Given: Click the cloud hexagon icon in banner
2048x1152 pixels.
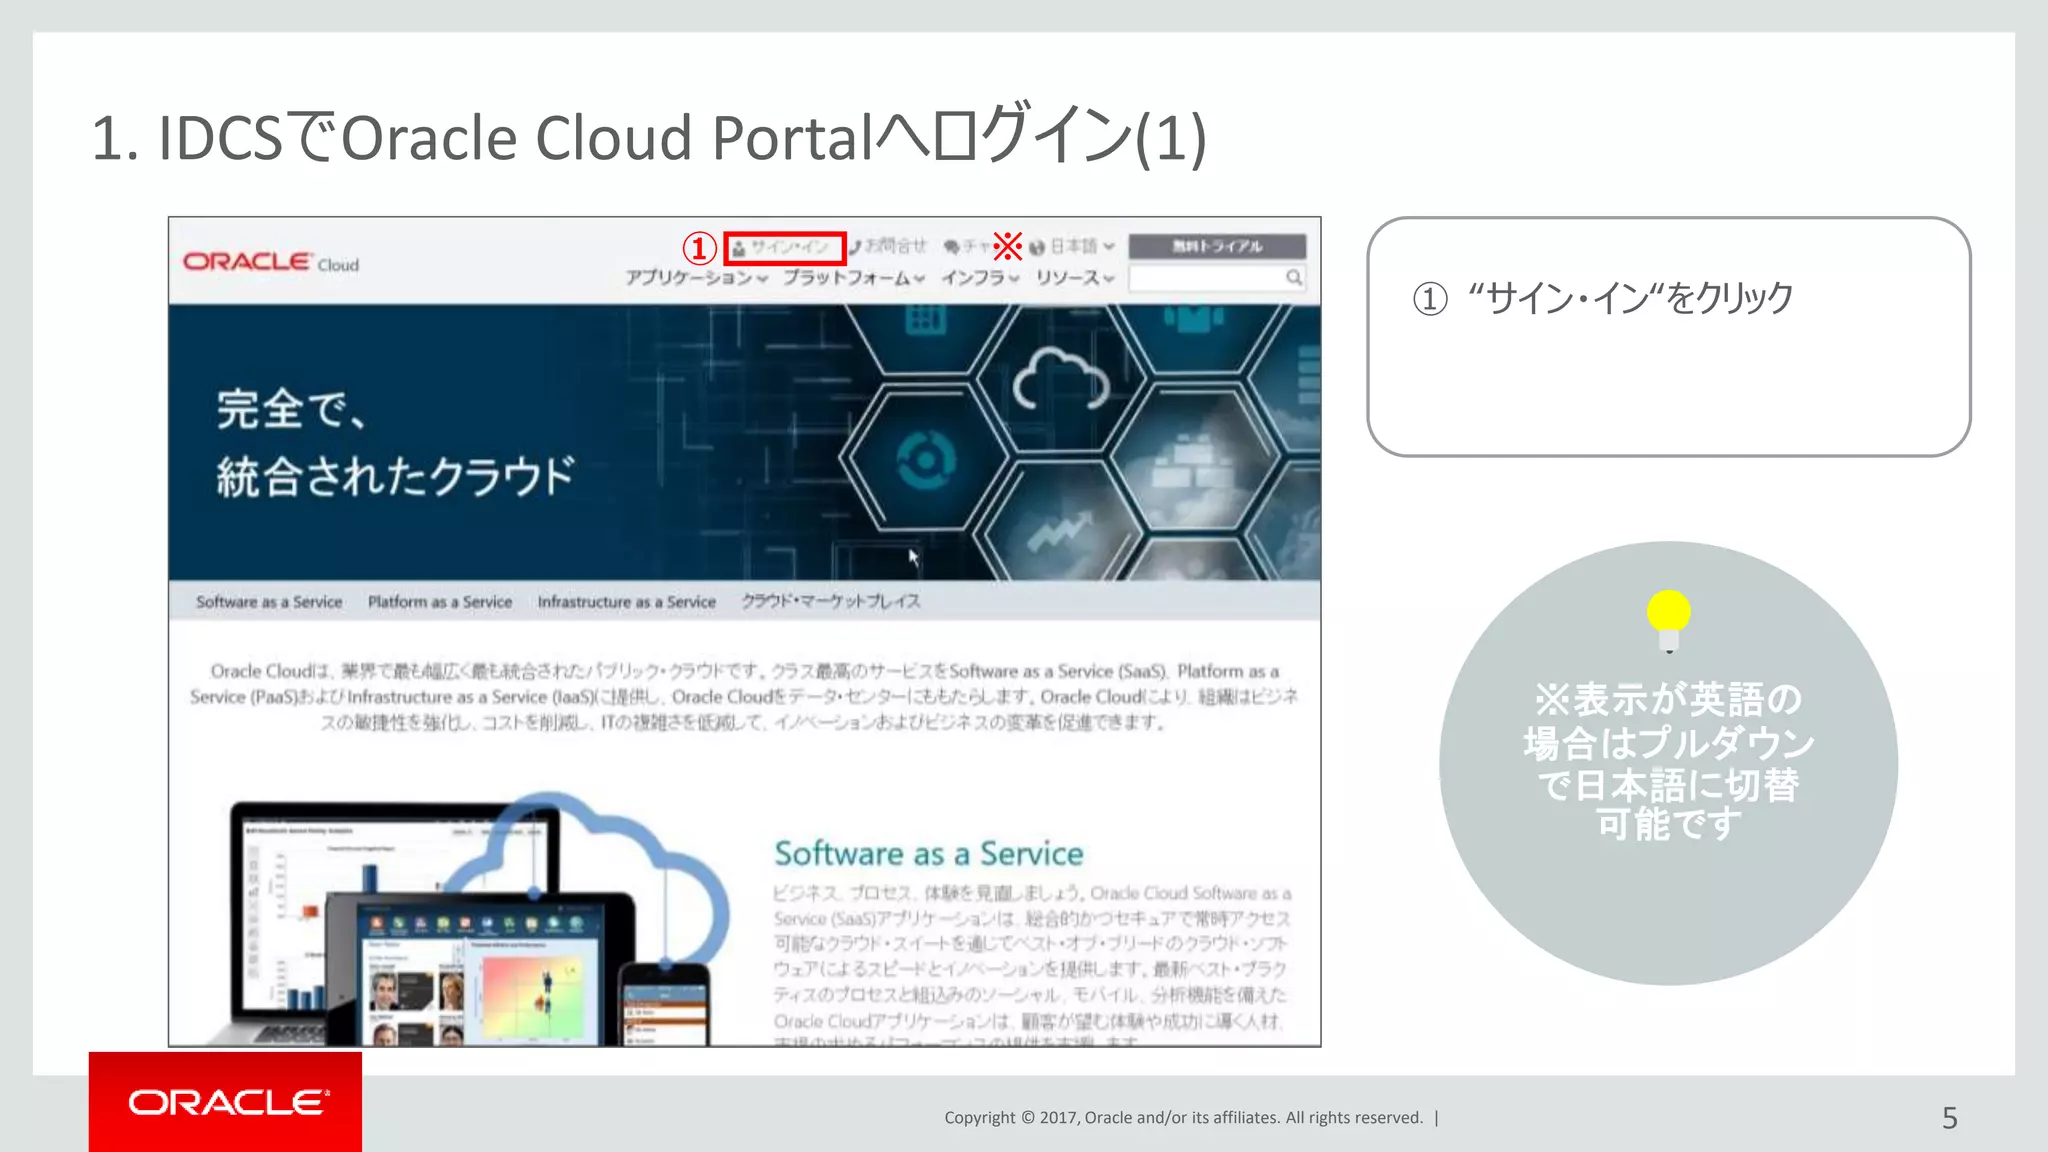Looking at the screenshot, I should pos(1061,378).
